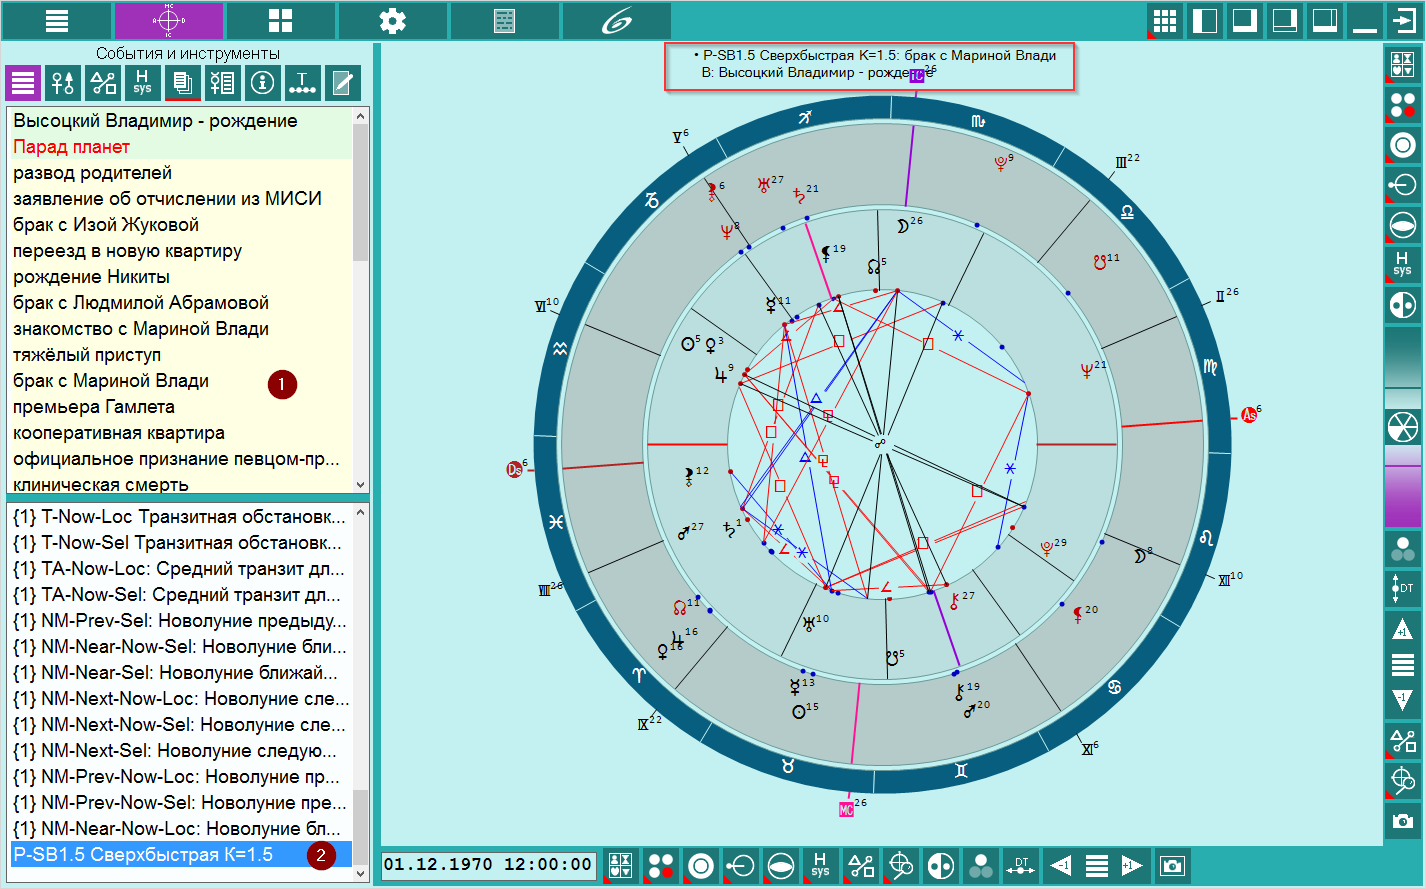Toggle the 3x3 grid layout button top right
Screen dimensions: 1426x889
tap(1165, 21)
